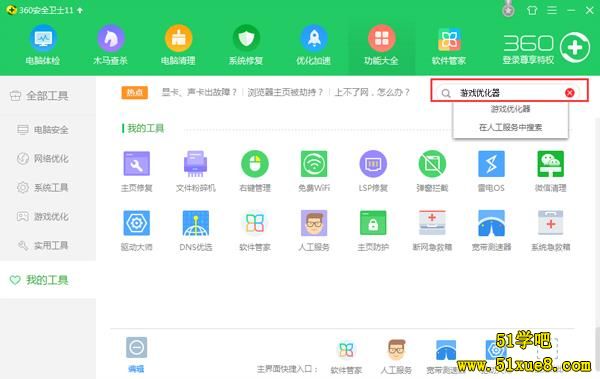Switch to the 木马查杀 trojan scan tab

pos(111,45)
